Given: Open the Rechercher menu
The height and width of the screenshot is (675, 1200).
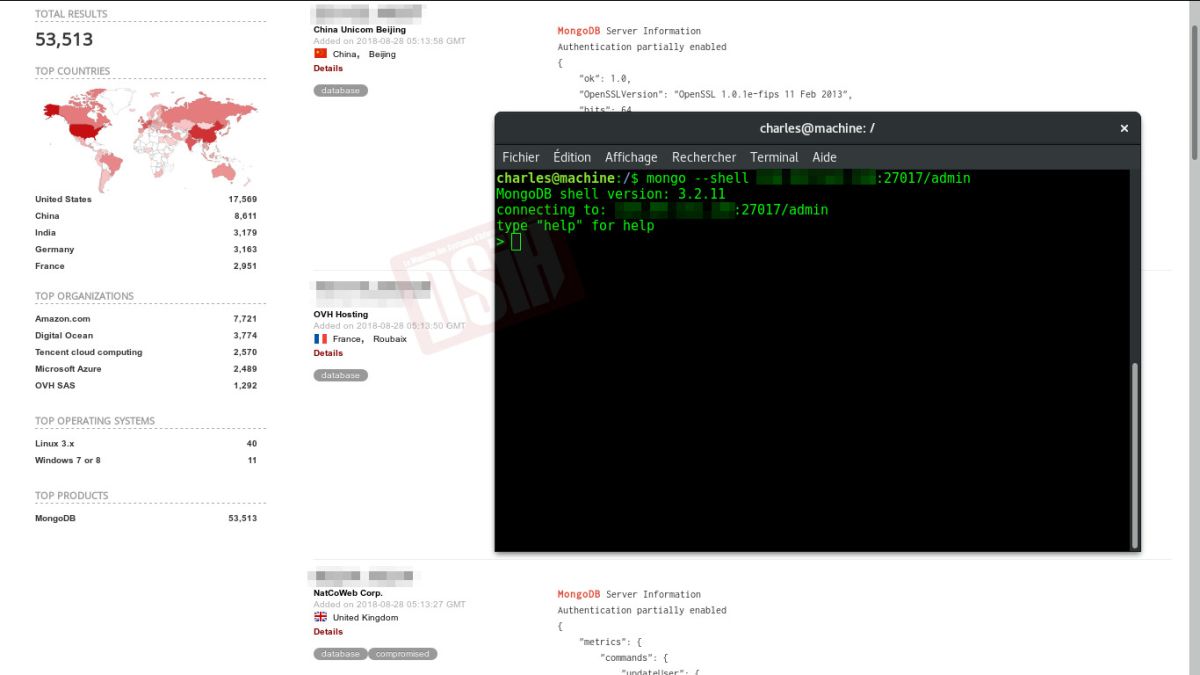Looking at the screenshot, I should (x=704, y=158).
